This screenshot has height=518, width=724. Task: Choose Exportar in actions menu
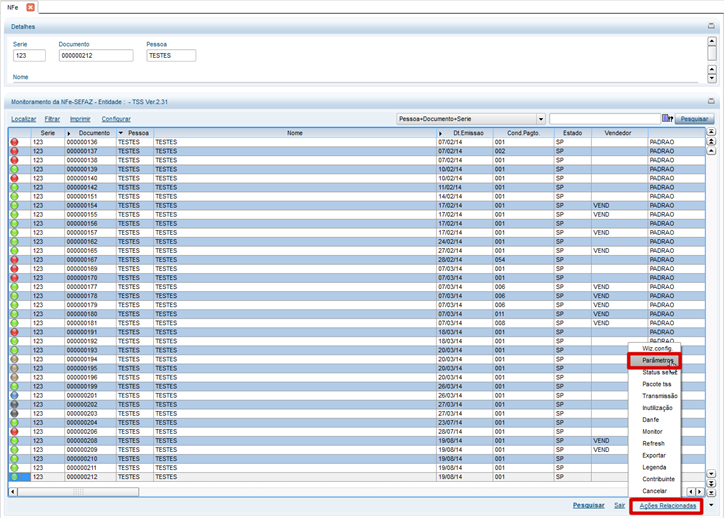point(654,456)
